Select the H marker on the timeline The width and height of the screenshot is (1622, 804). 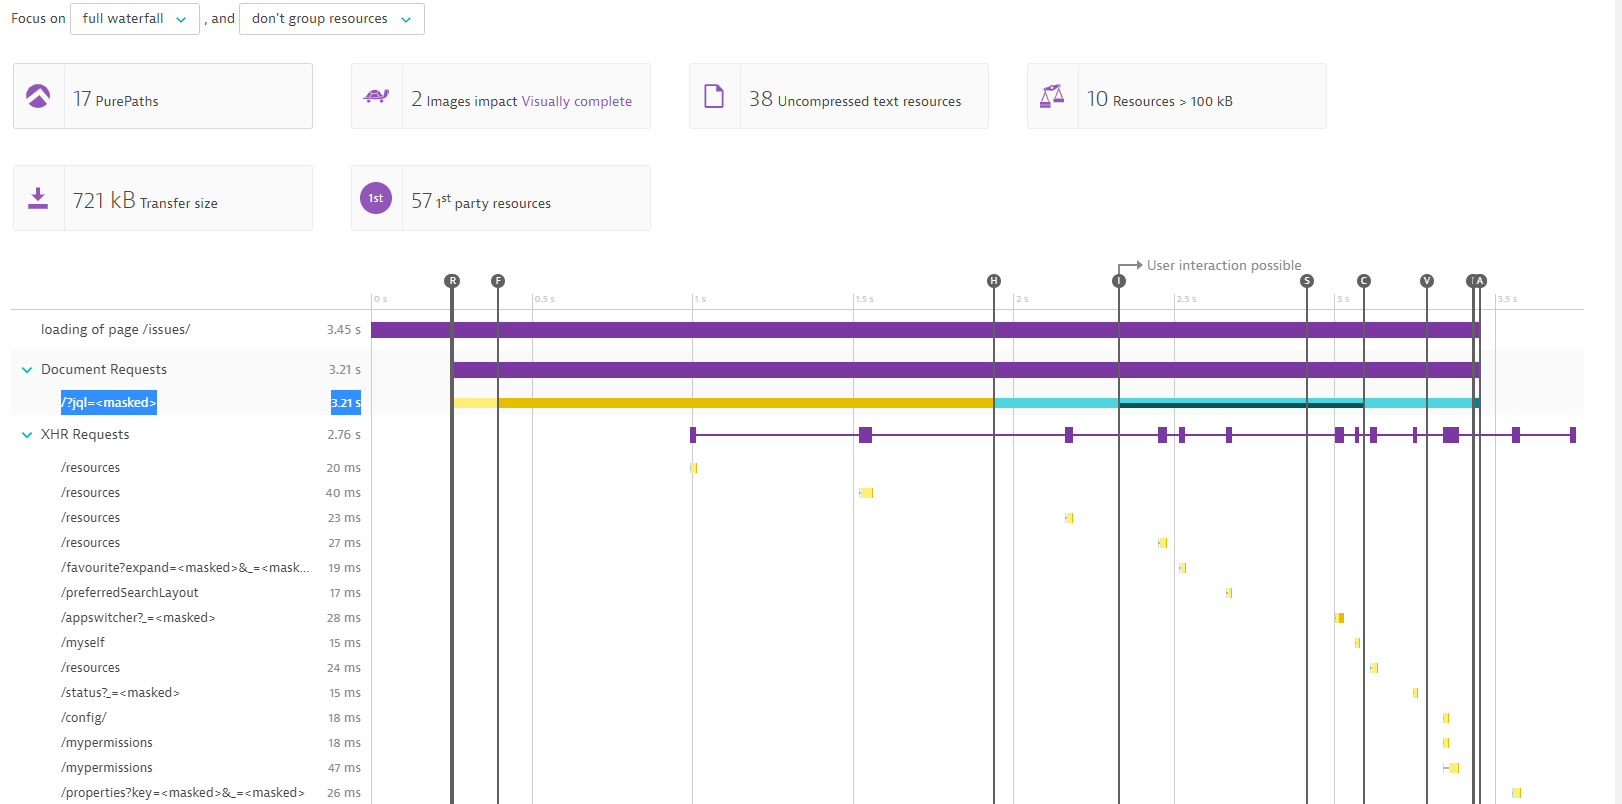tap(993, 281)
